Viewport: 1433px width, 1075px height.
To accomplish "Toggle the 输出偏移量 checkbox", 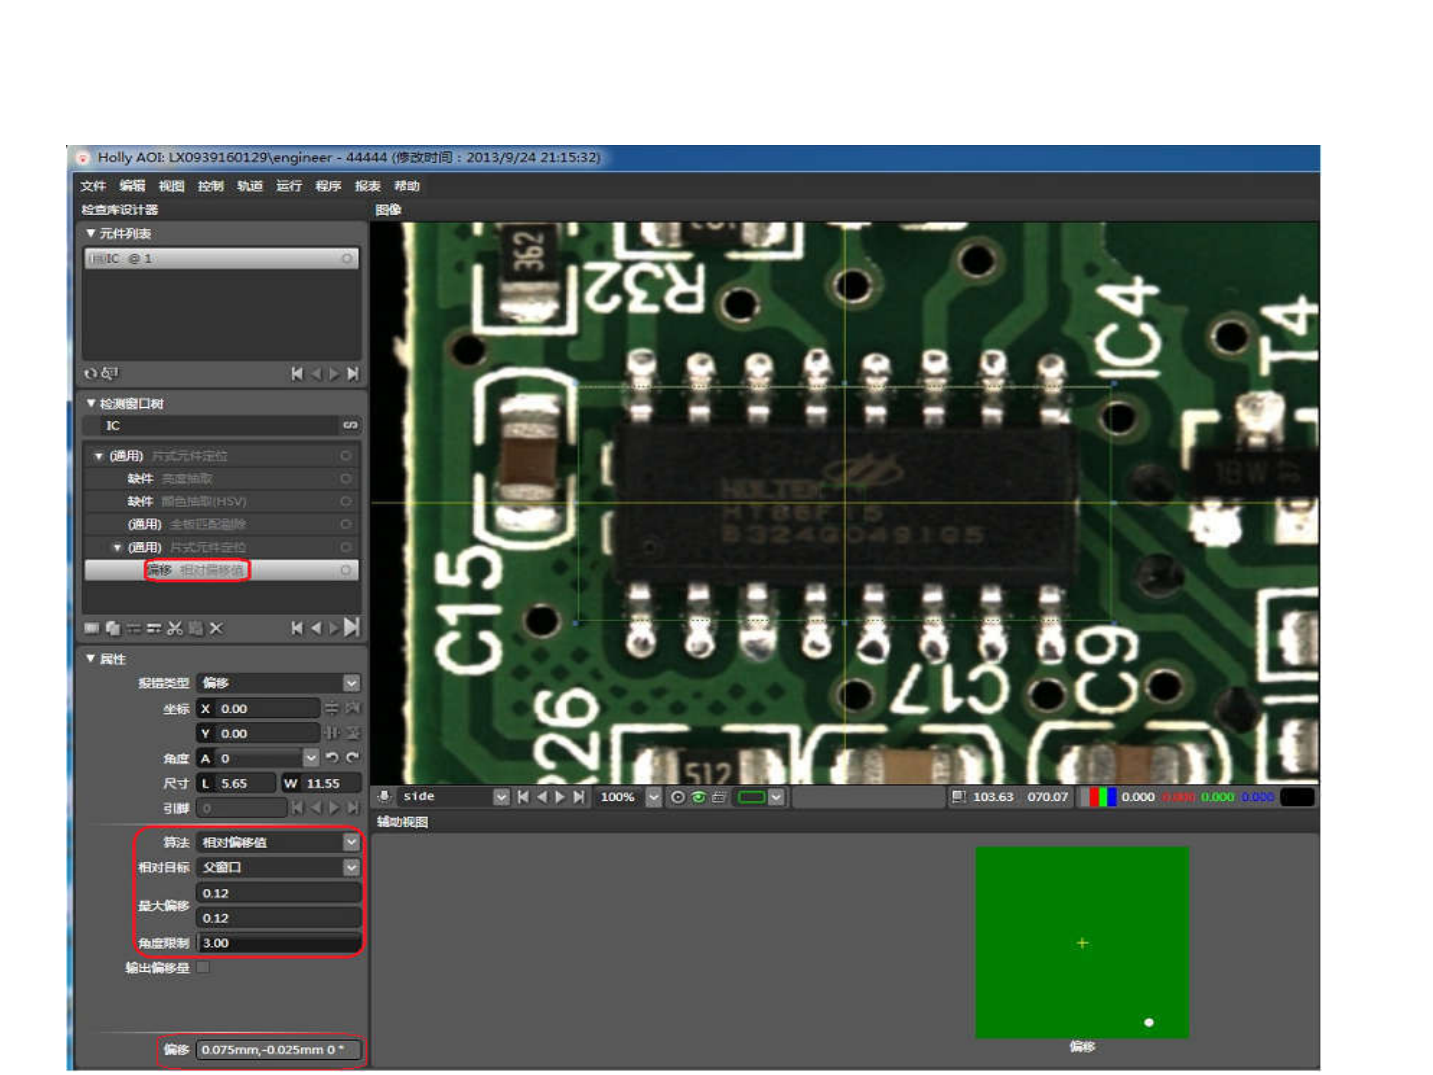I will pyautogui.click(x=203, y=967).
